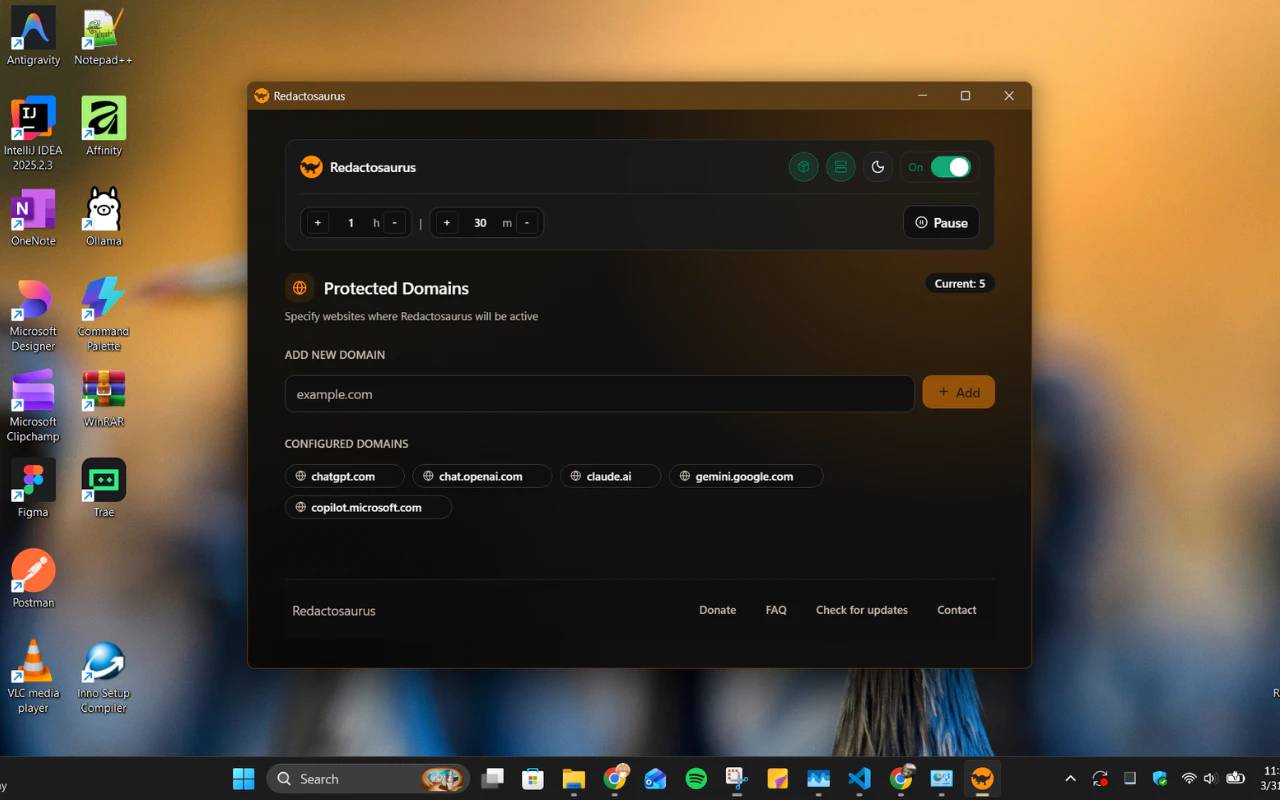Open Affinity desktop shortcut

tap(104, 127)
